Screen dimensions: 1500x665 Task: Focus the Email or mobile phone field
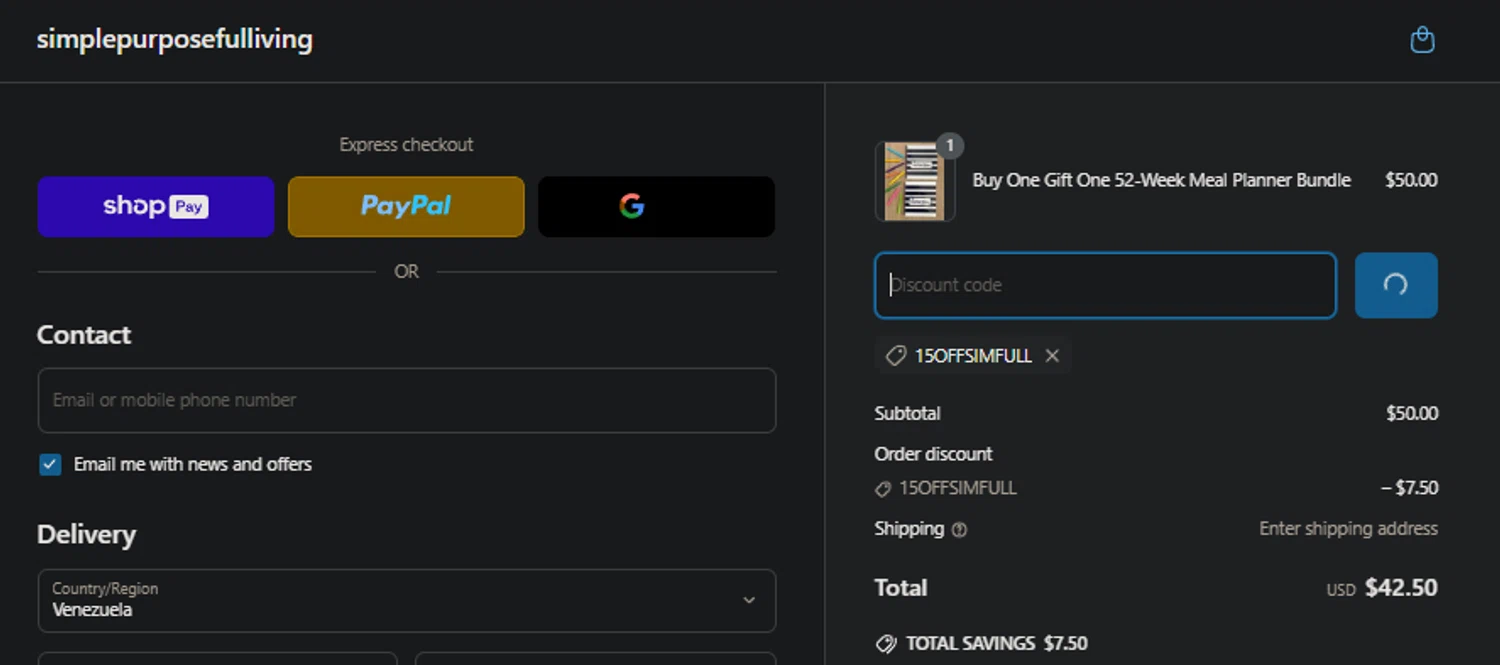(407, 400)
